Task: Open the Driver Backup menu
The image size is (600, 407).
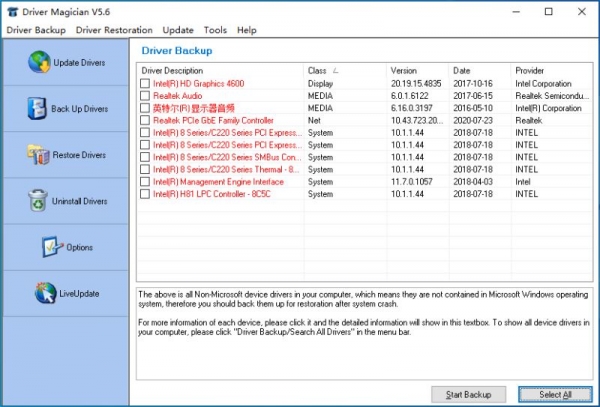Action: tap(36, 30)
